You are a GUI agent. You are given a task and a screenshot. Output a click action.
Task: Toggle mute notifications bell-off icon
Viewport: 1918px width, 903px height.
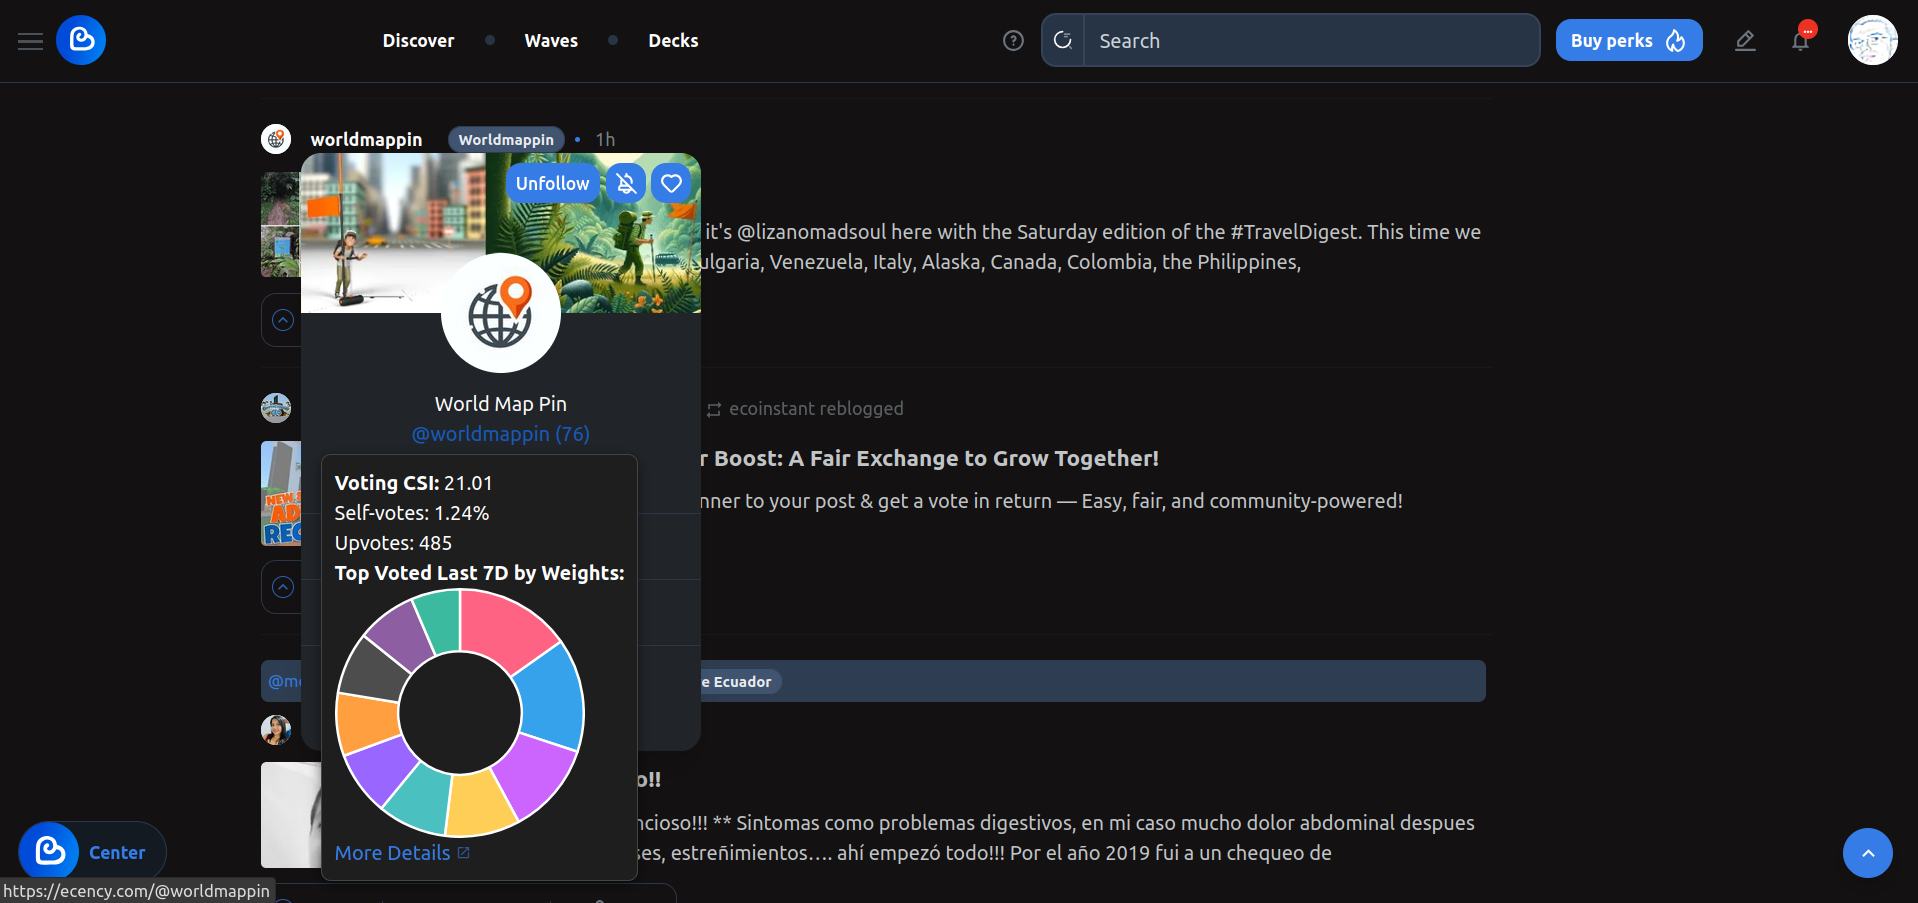coord(626,183)
